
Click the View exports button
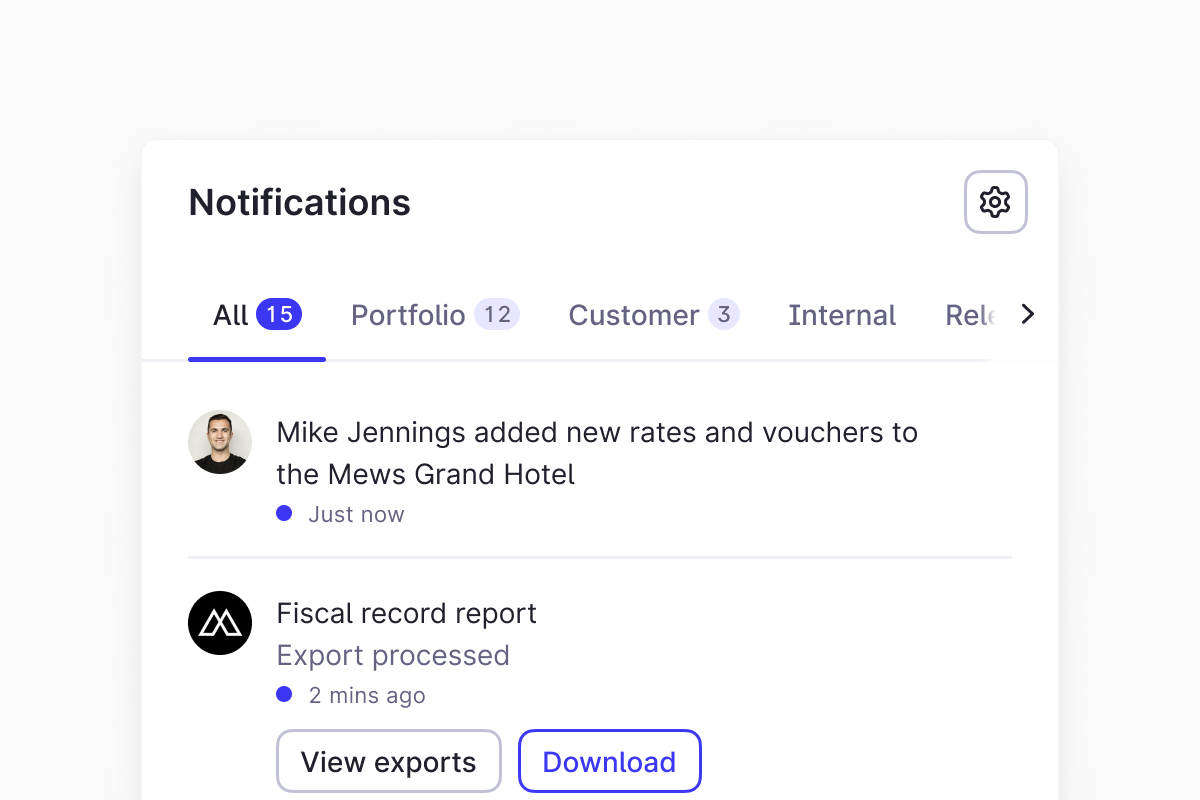(388, 761)
